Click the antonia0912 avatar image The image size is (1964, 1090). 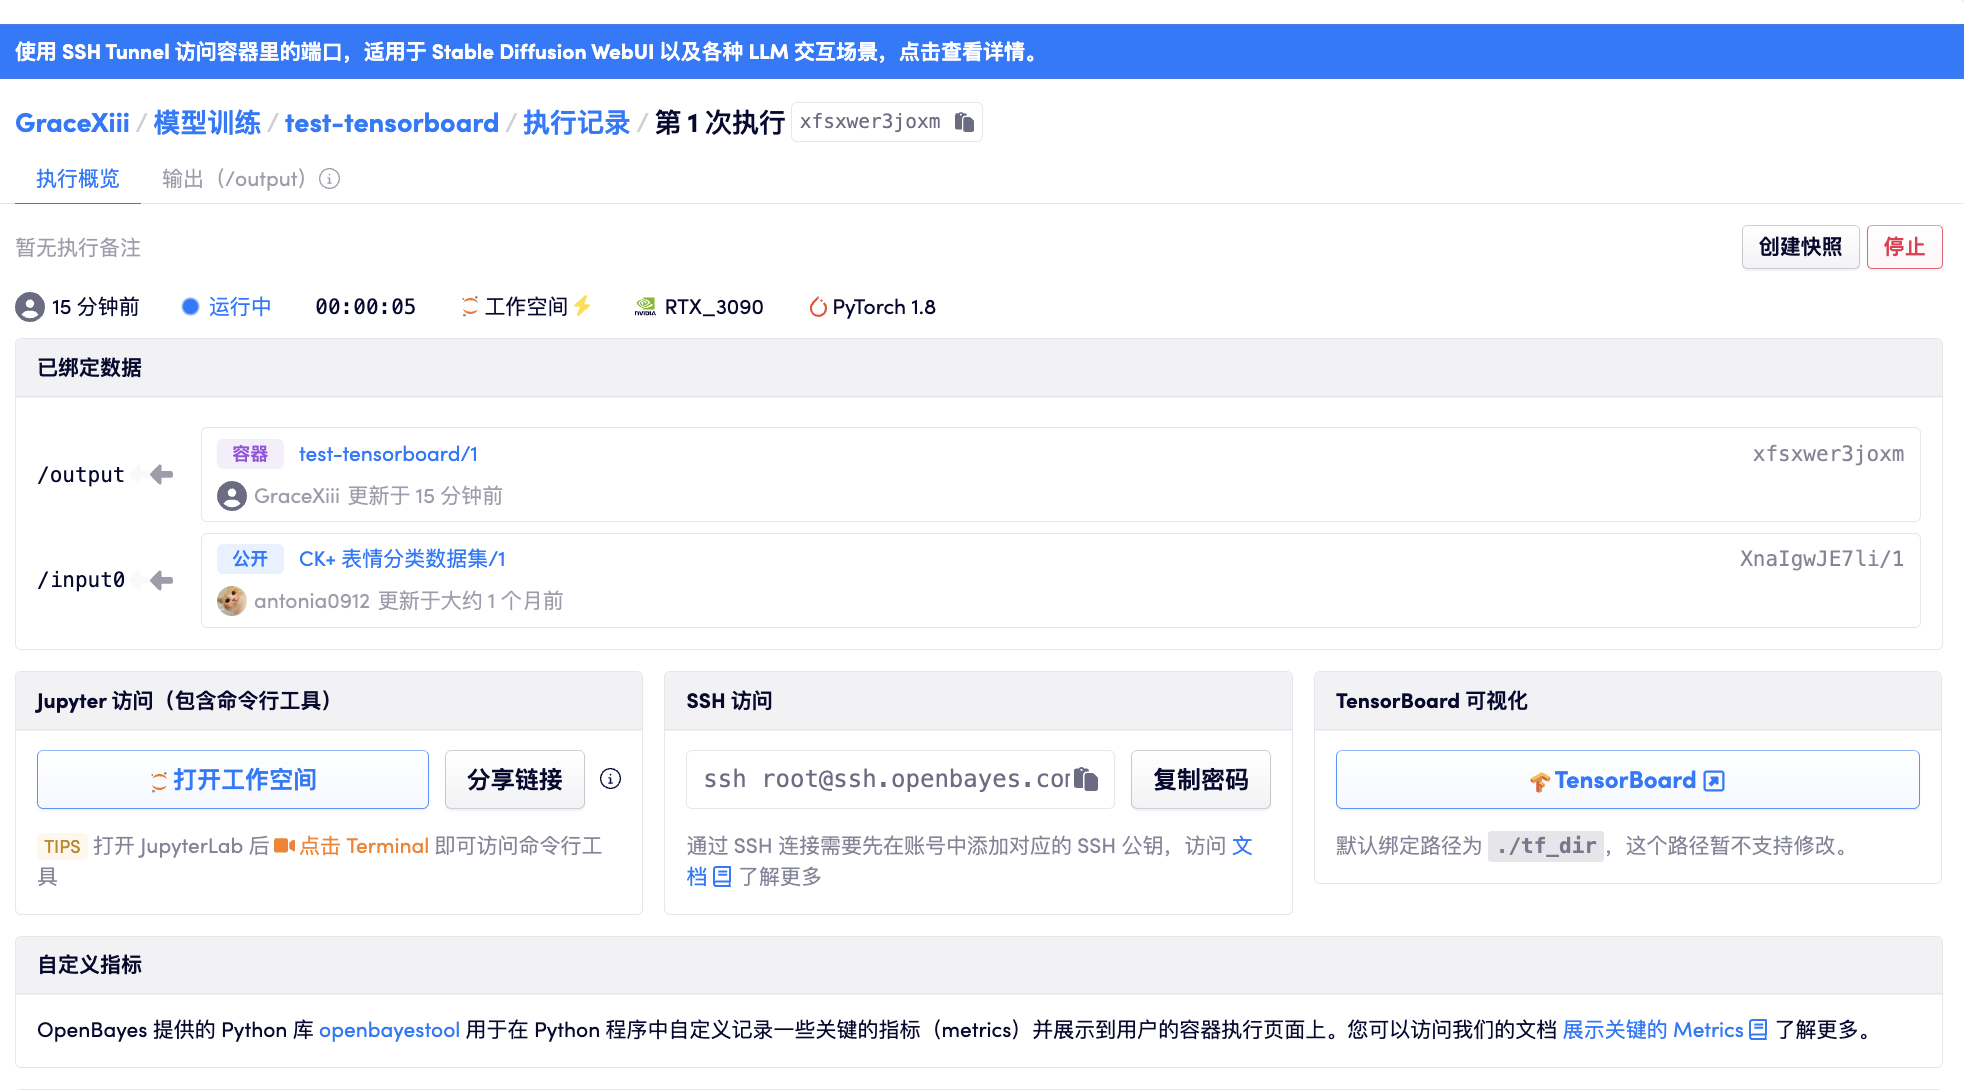point(232,601)
